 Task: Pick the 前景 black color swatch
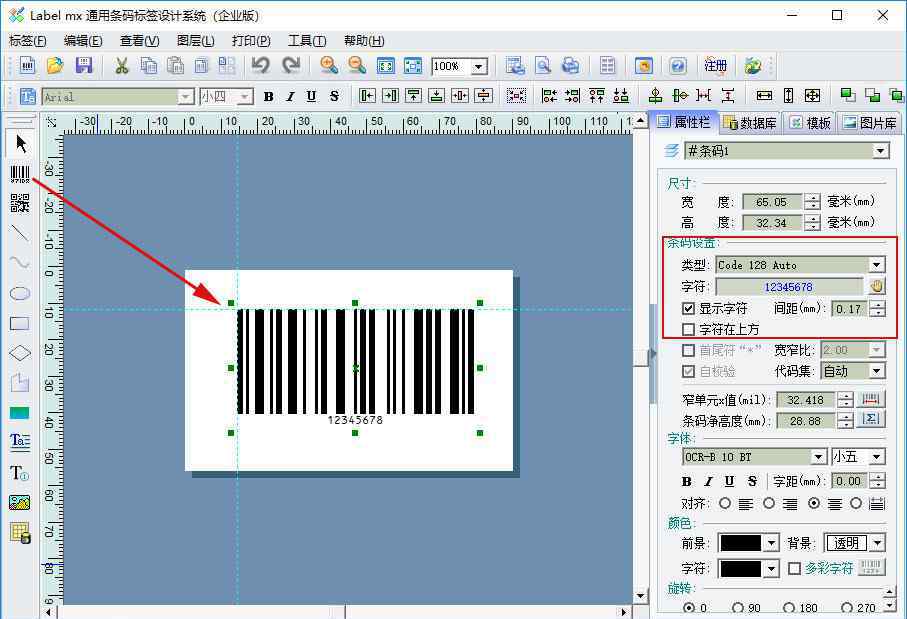740,543
